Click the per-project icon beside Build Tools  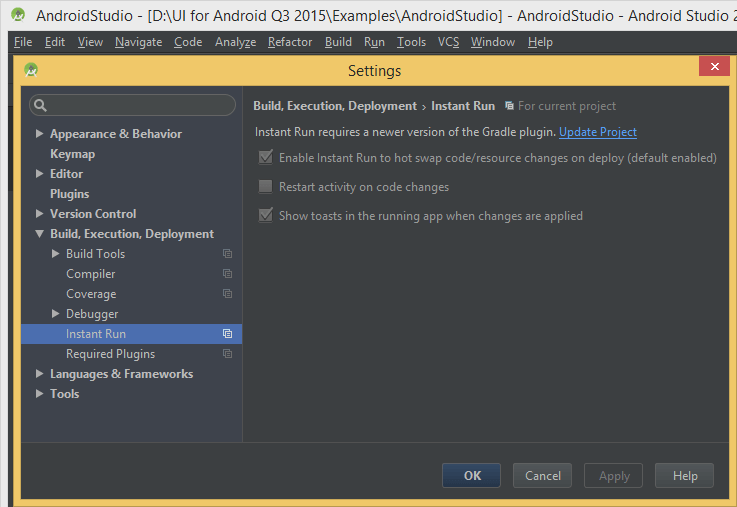[227, 254]
